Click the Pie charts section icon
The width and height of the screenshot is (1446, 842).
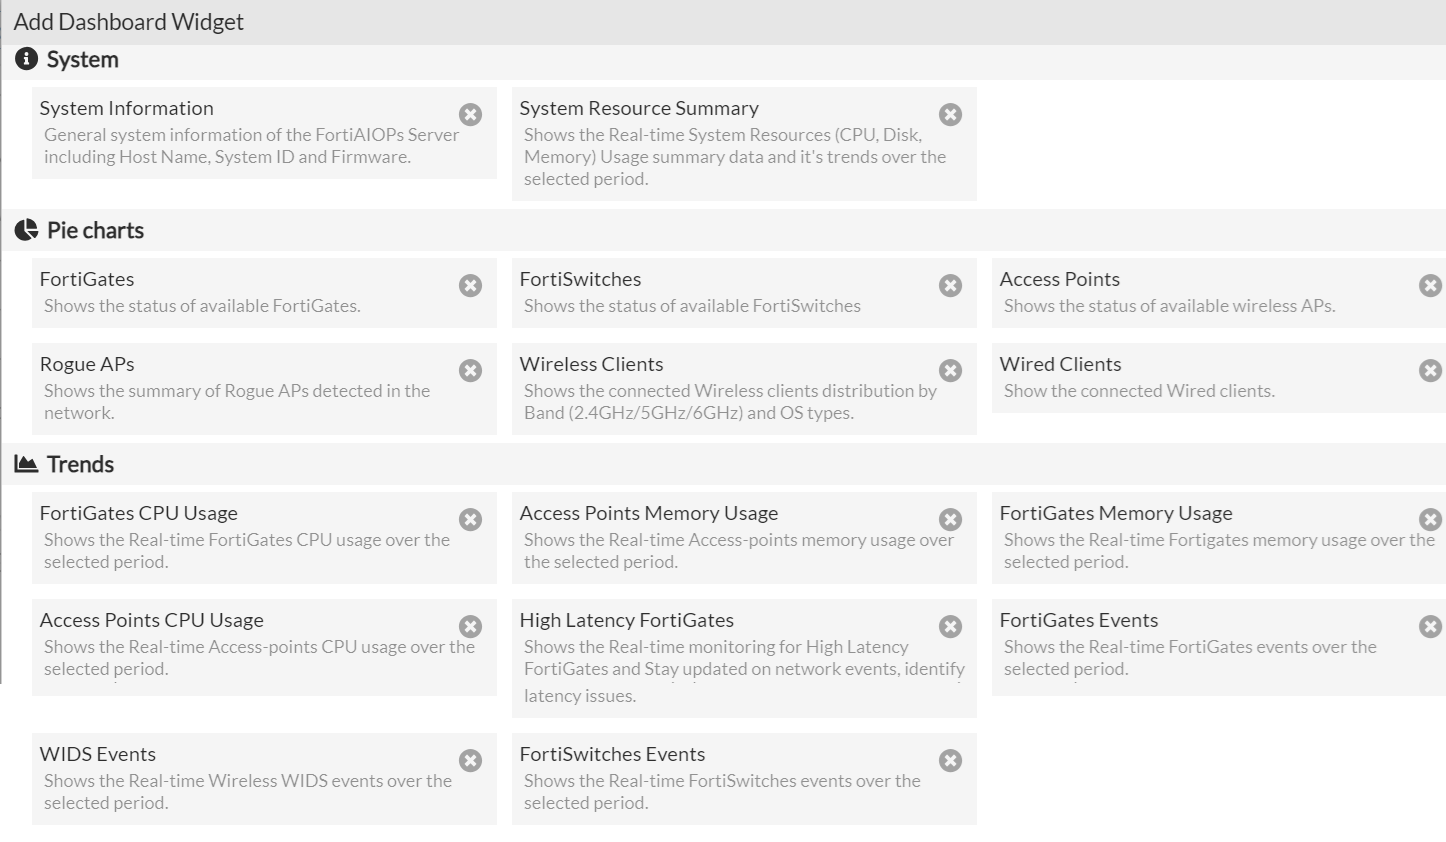point(26,231)
